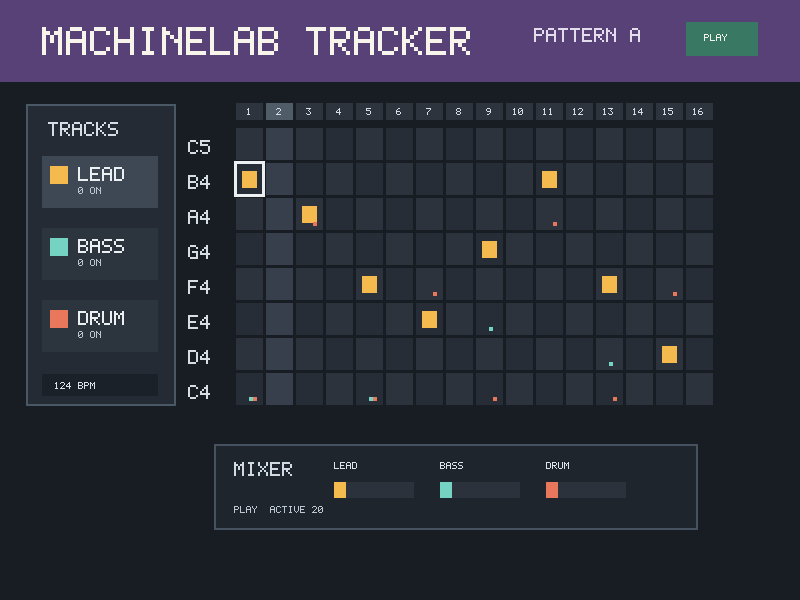800x600 pixels.
Task: Click the E4 row label
Action: click(x=199, y=322)
